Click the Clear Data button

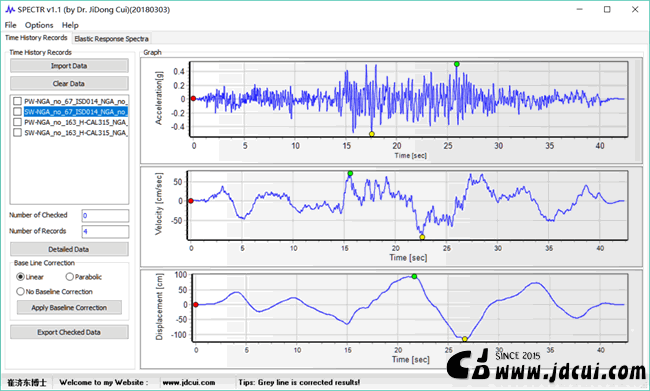[69, 83]
